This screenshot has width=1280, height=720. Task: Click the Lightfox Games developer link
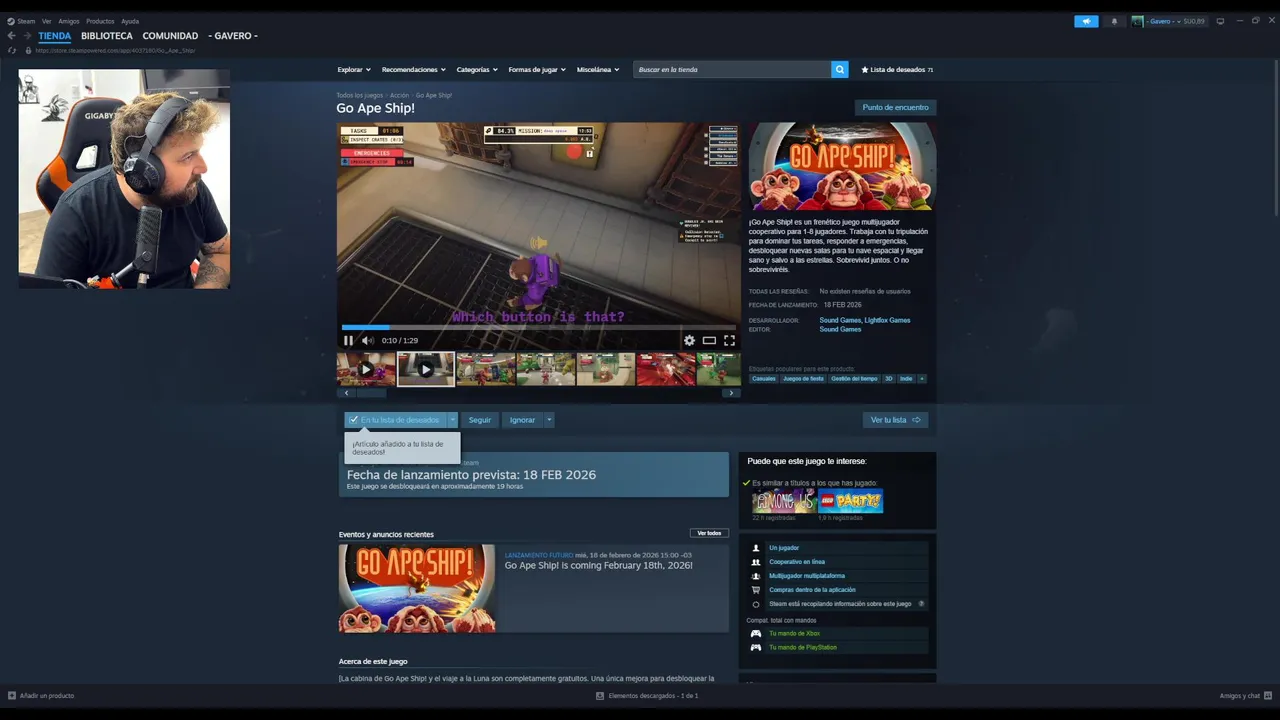887,320
